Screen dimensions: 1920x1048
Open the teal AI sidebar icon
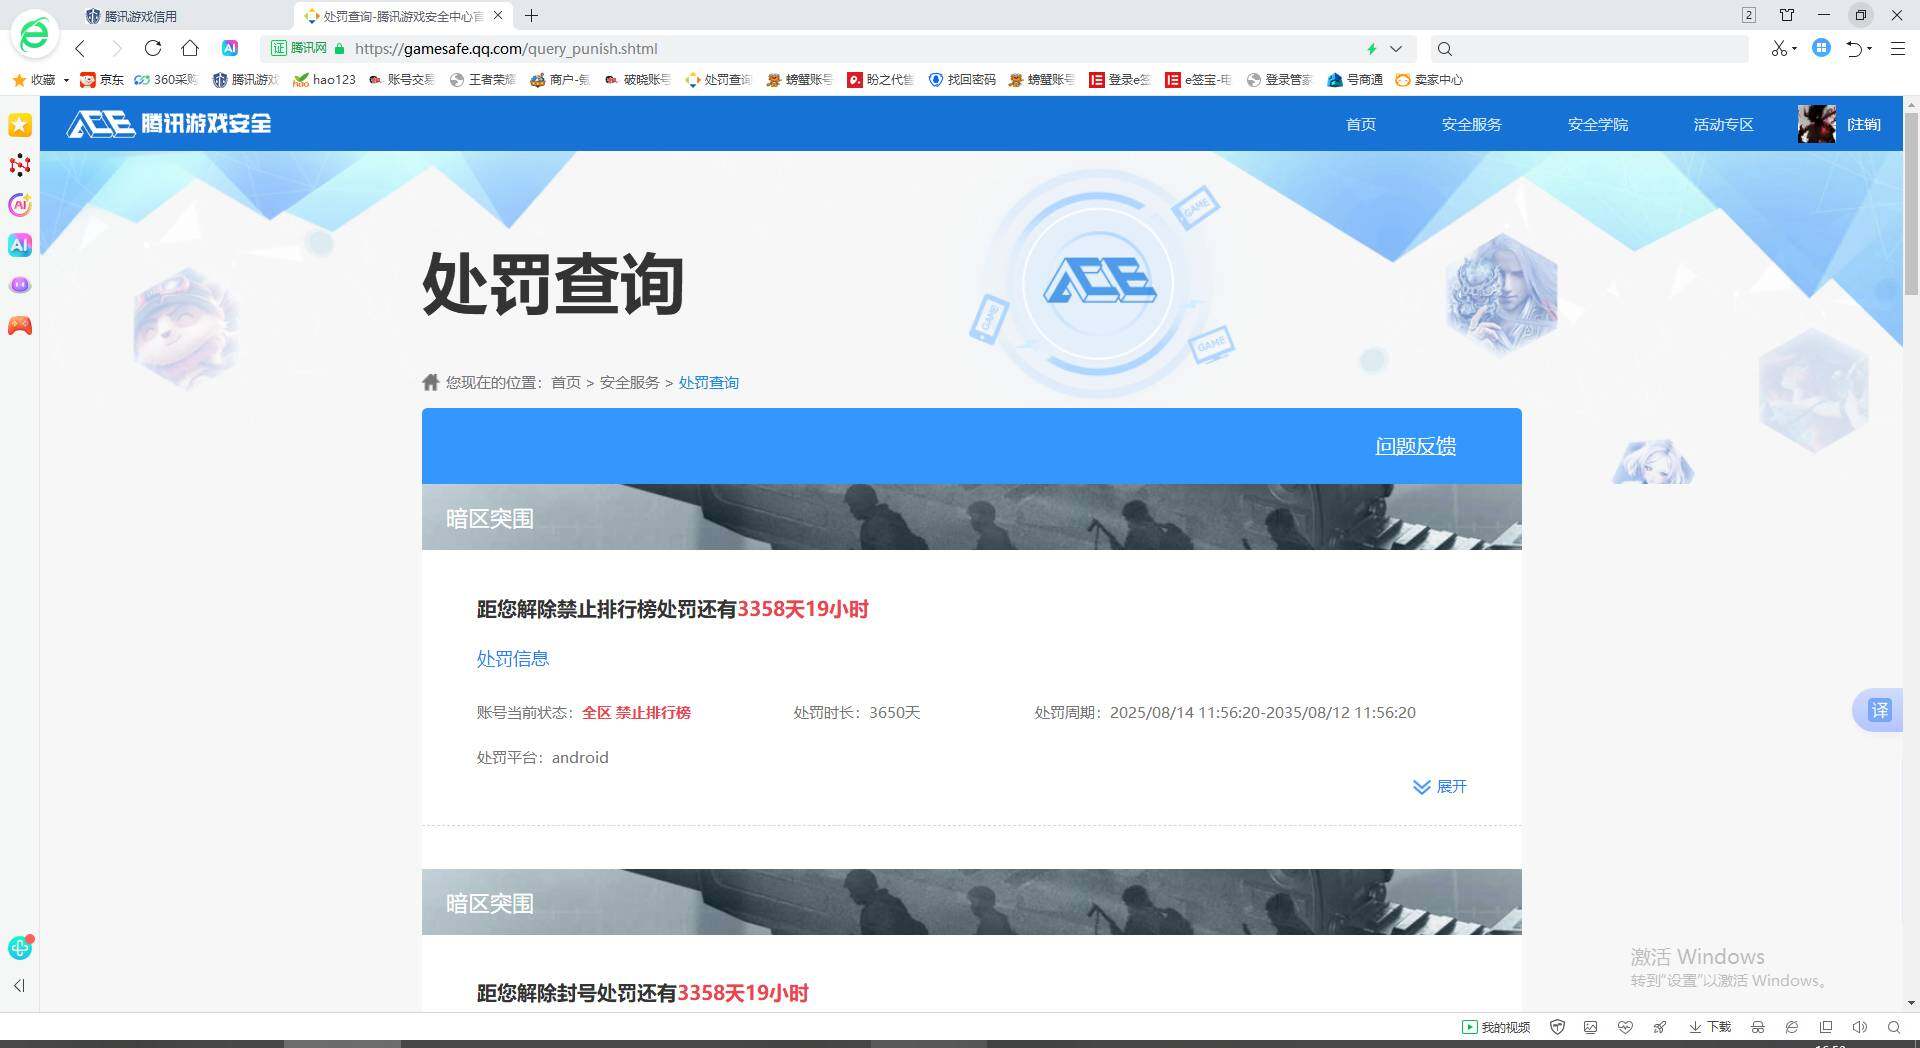[20, 245]
